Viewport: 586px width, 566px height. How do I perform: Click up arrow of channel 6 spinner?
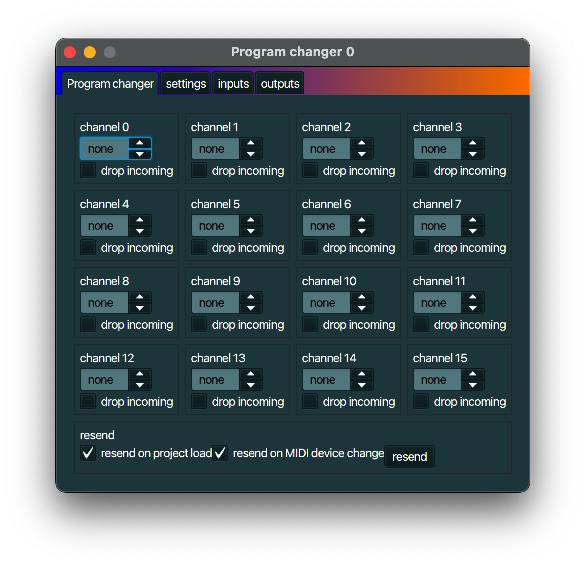[362, 220]
